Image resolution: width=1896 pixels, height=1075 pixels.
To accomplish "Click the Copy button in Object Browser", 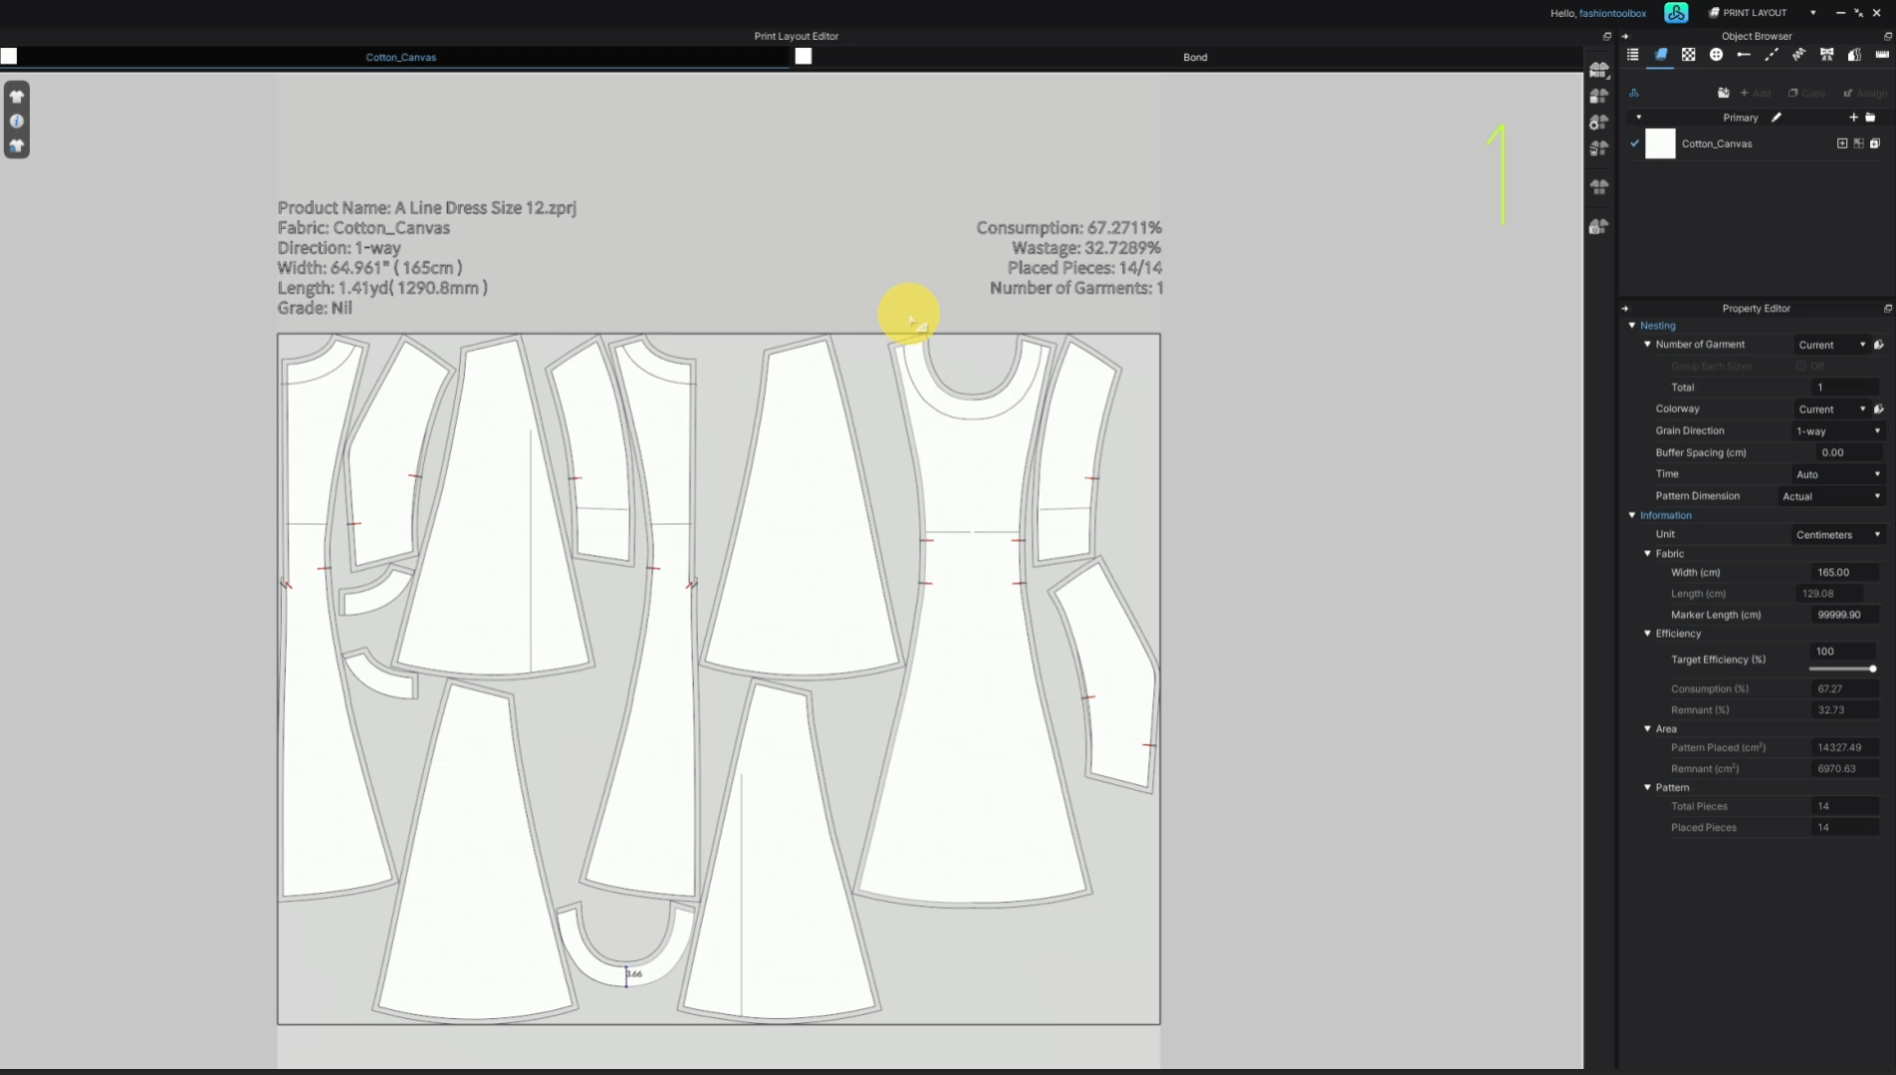I will coord(1807,93).
